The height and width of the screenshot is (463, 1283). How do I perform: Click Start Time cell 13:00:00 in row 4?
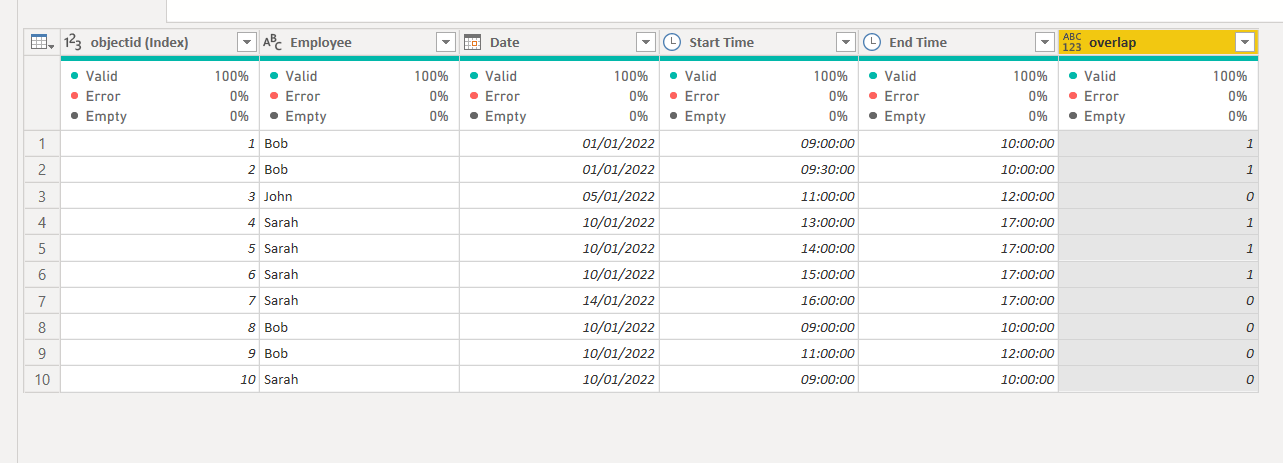(759, 222)
